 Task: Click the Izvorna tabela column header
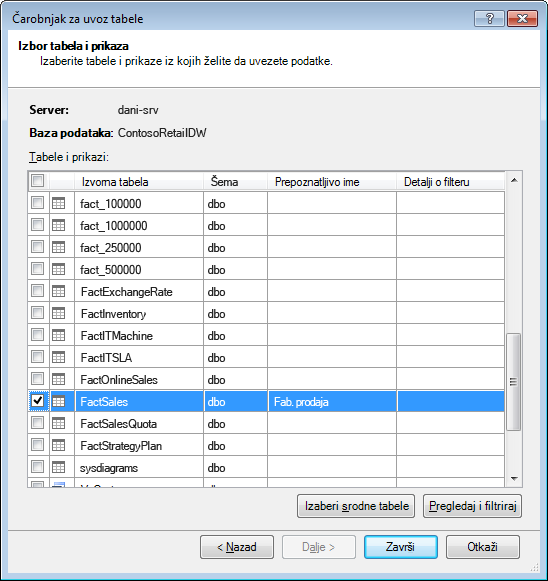click(x=139, y=182)
